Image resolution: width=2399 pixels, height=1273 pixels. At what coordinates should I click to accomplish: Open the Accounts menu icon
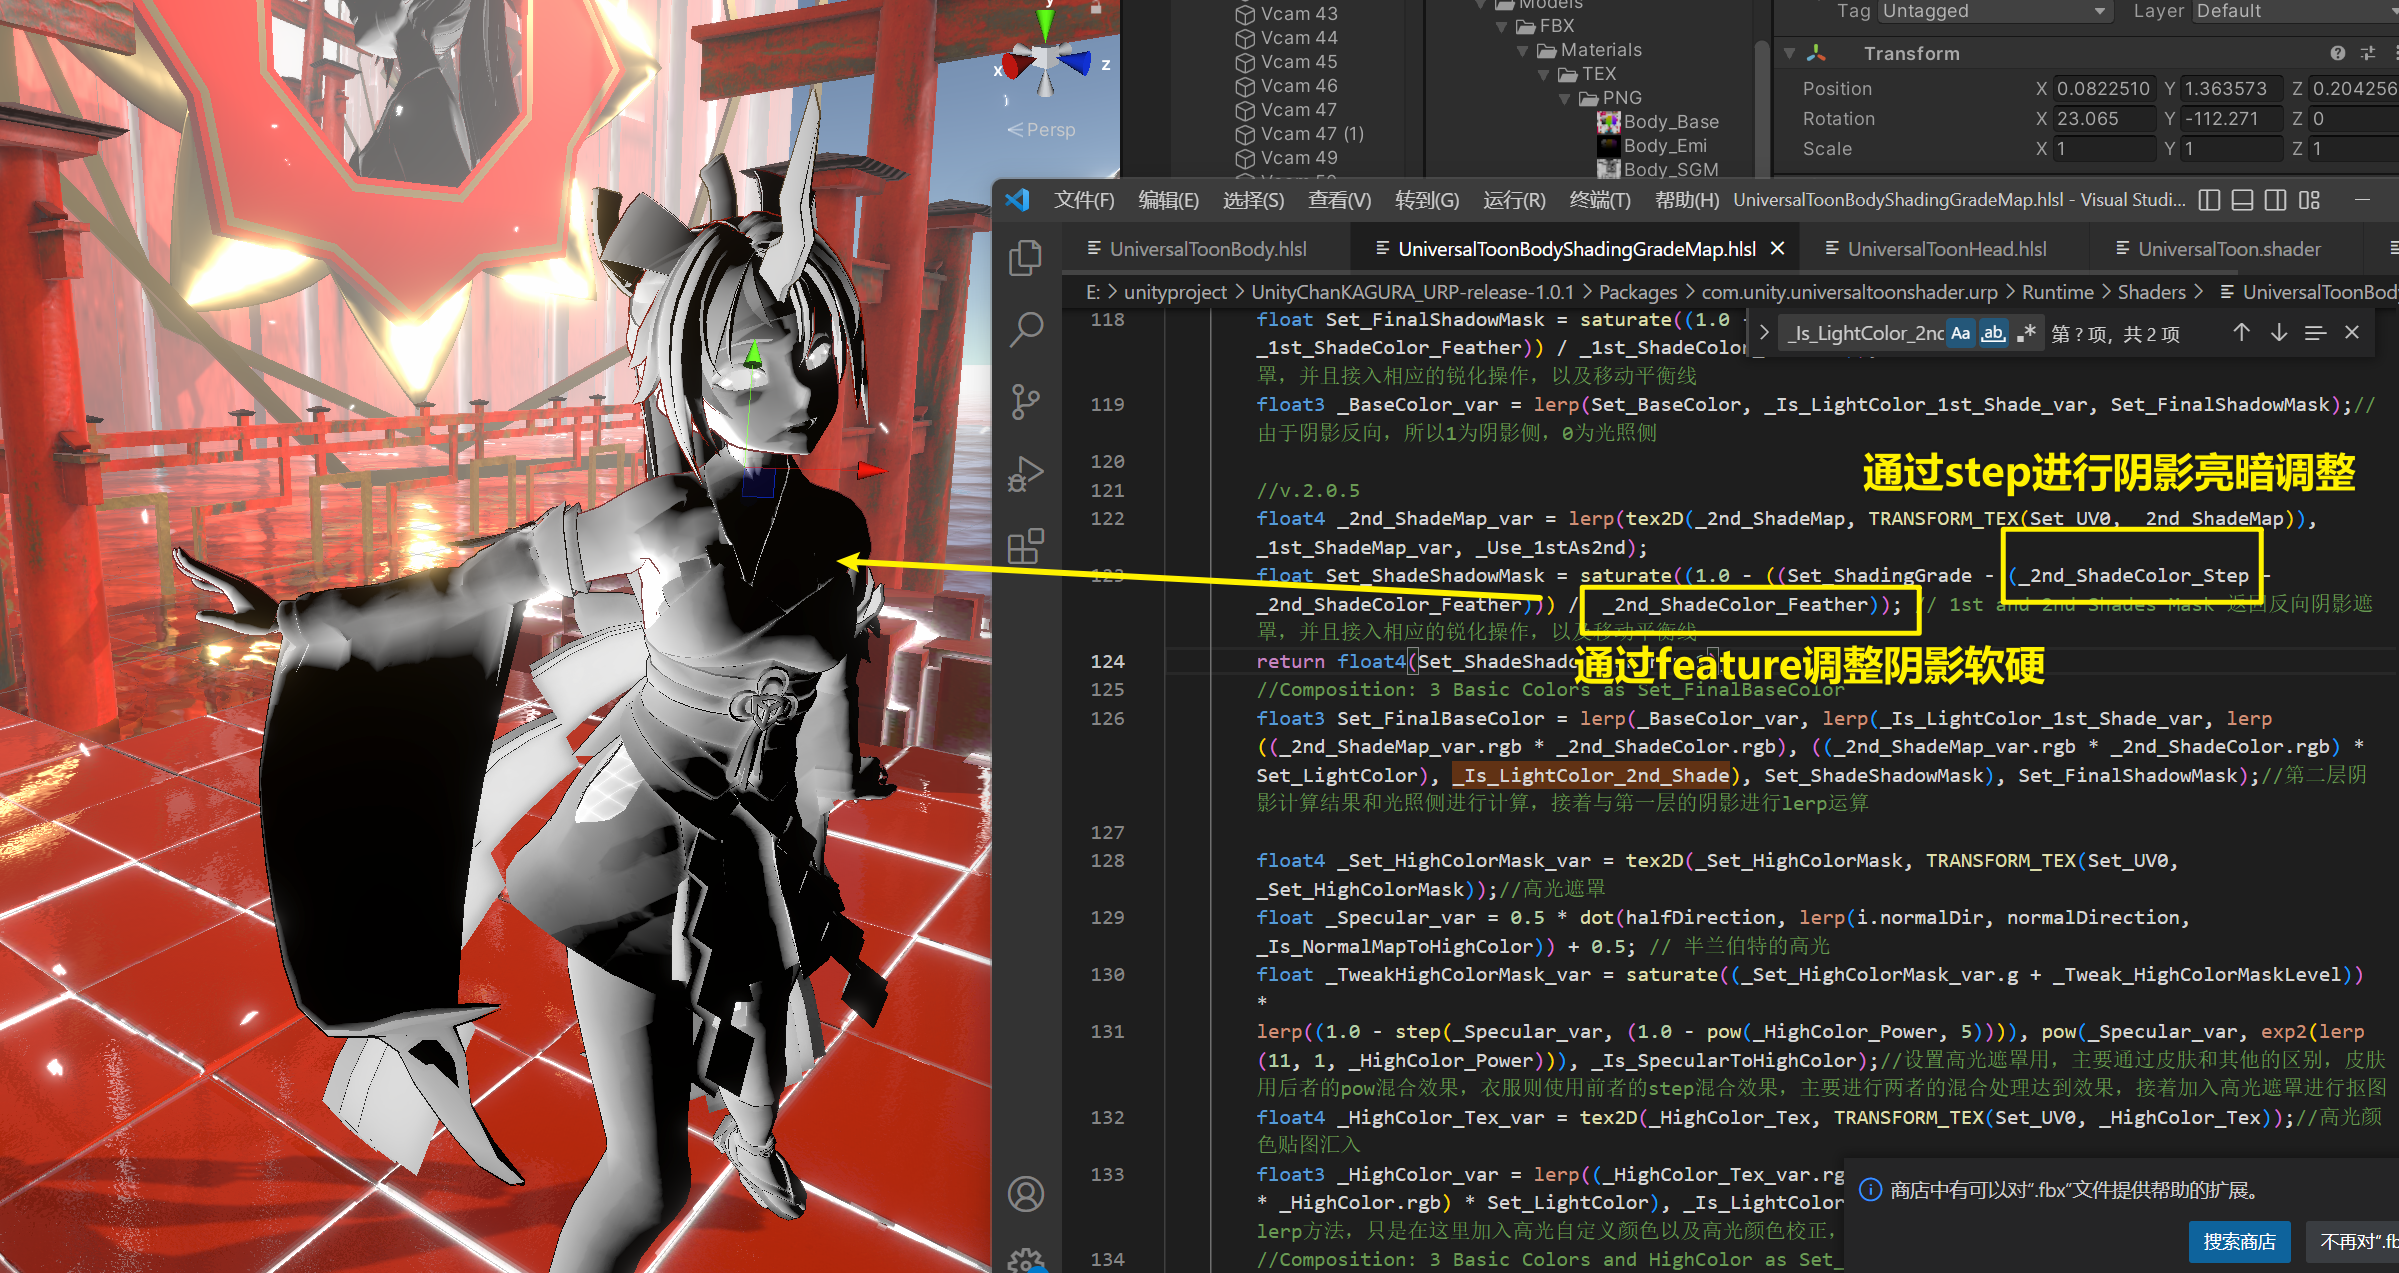coord(1025,1193)
